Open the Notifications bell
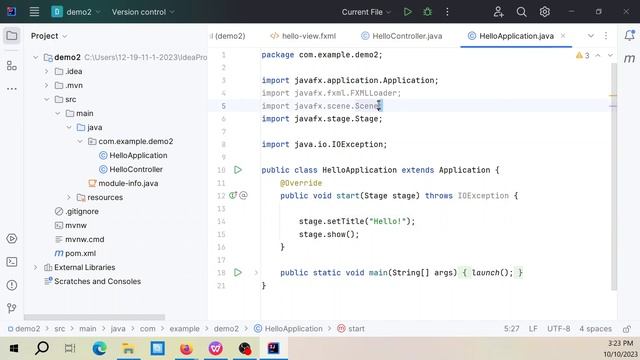Image resolution: width=640 pixels, height=360 pixels. 629,36
